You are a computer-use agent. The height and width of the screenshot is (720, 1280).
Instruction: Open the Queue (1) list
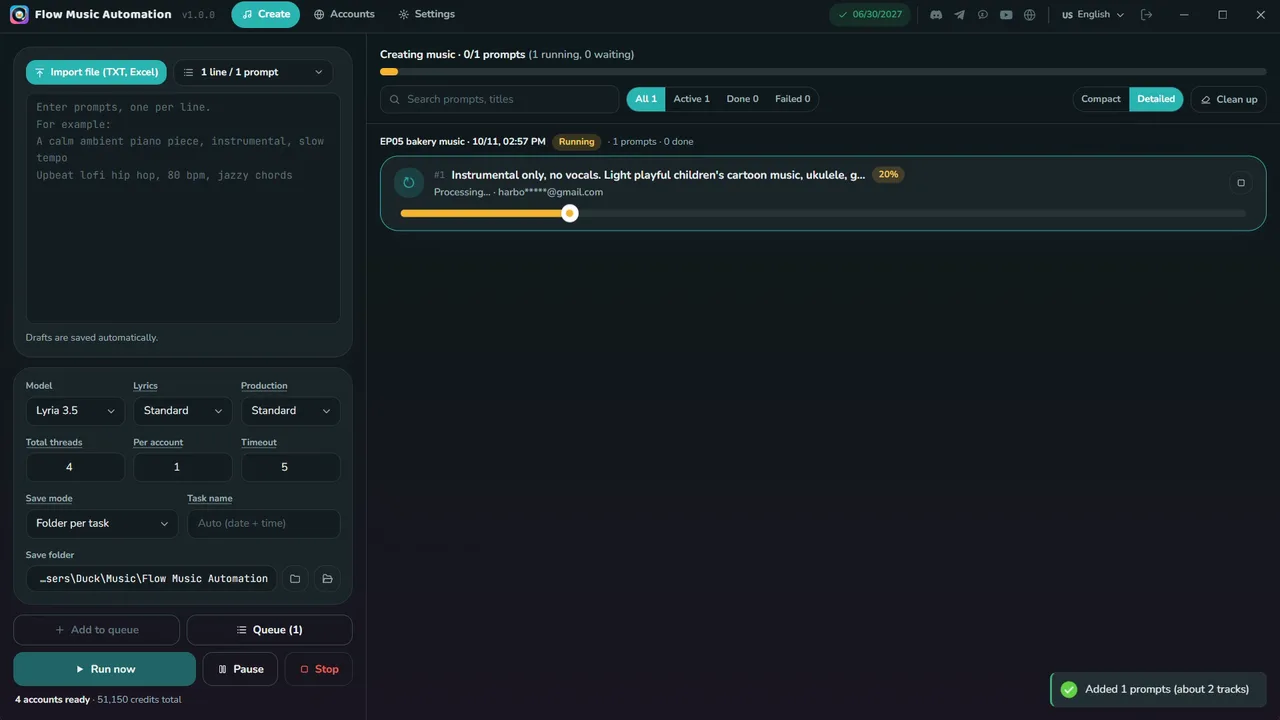click(x=270, y=630)
